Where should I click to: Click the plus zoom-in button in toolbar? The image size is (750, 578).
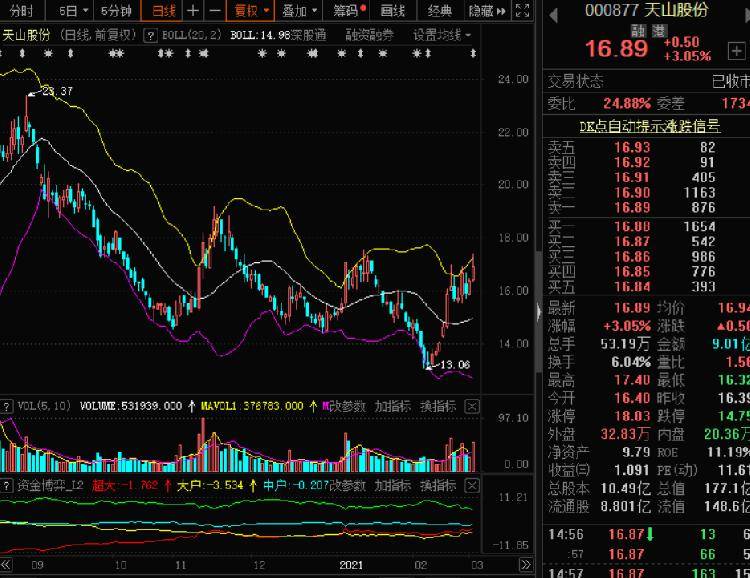(x=193, y=11)
